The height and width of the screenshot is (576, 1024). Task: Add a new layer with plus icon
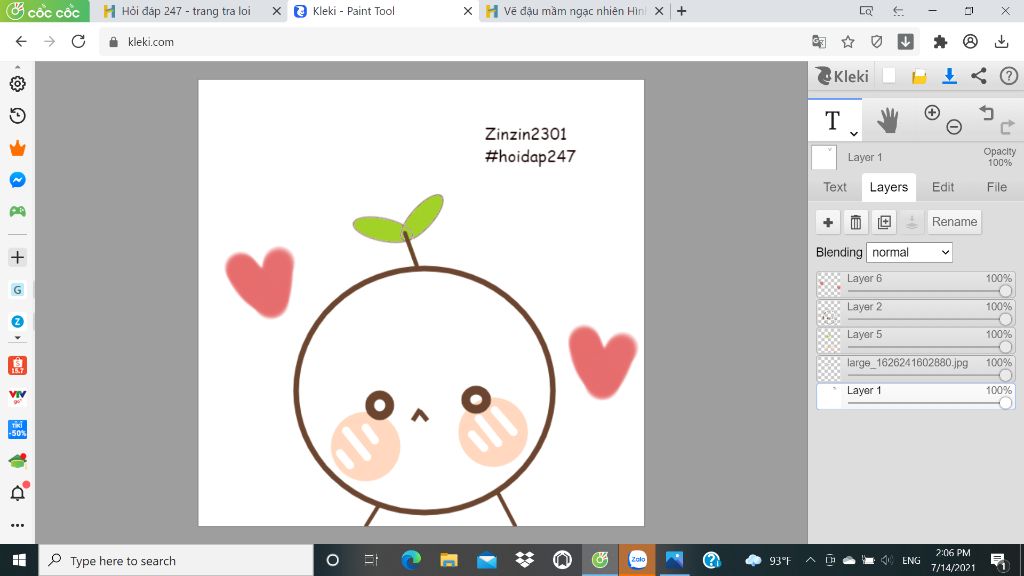point(827,222)
